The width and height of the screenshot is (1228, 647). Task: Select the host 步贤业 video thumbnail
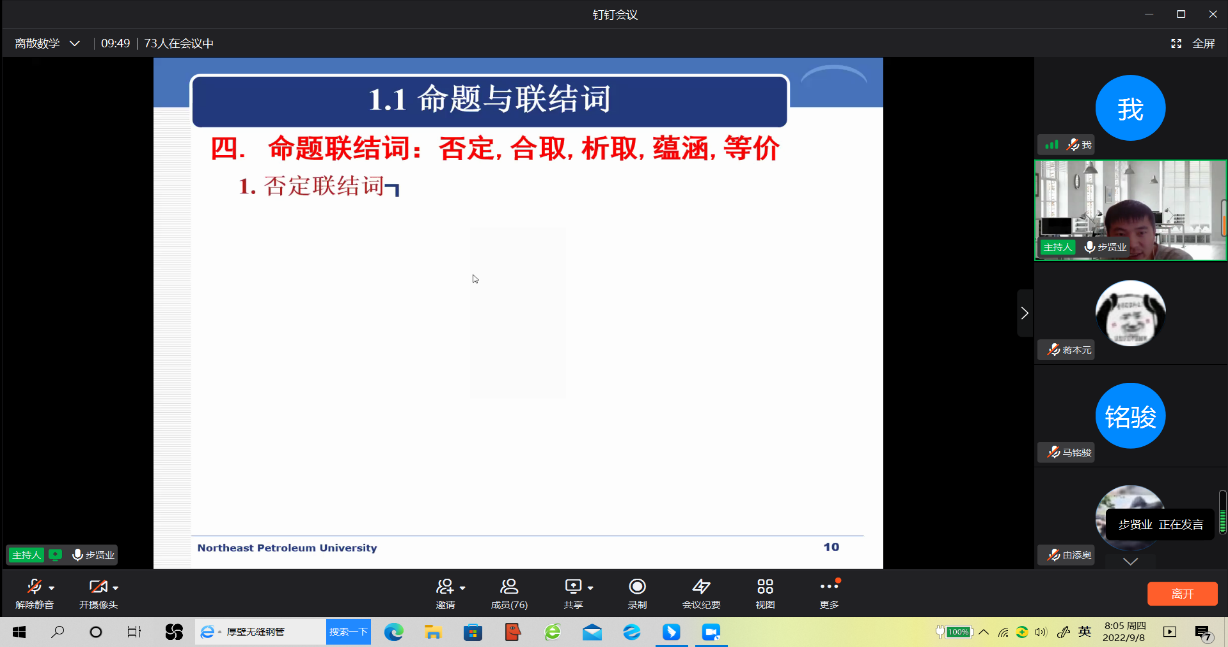[x=1130, y=210]
